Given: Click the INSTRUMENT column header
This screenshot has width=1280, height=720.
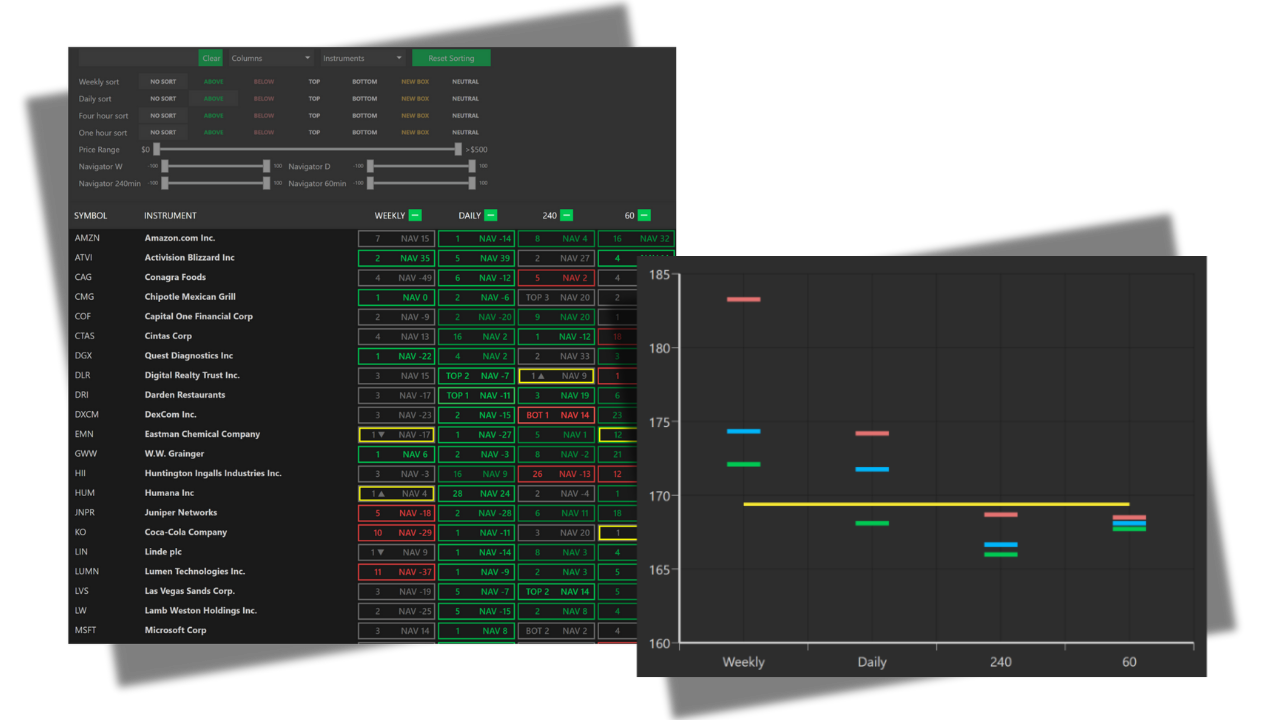Looking at the screenshot, I should point(170,216).
